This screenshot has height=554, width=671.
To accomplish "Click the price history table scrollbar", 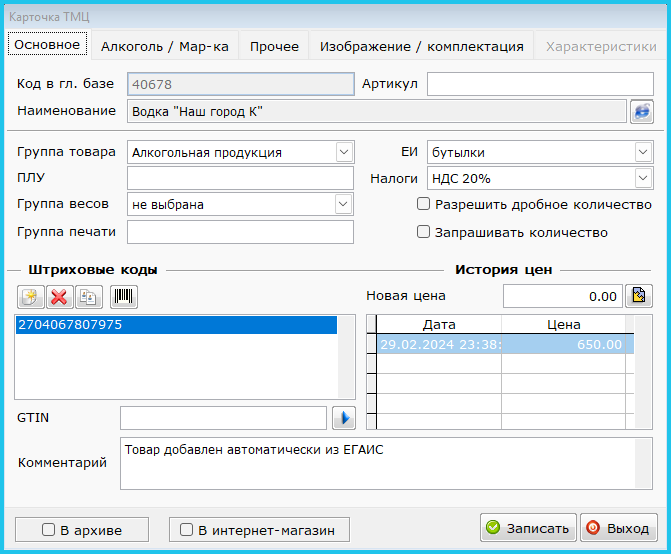I will coord(643,372).
